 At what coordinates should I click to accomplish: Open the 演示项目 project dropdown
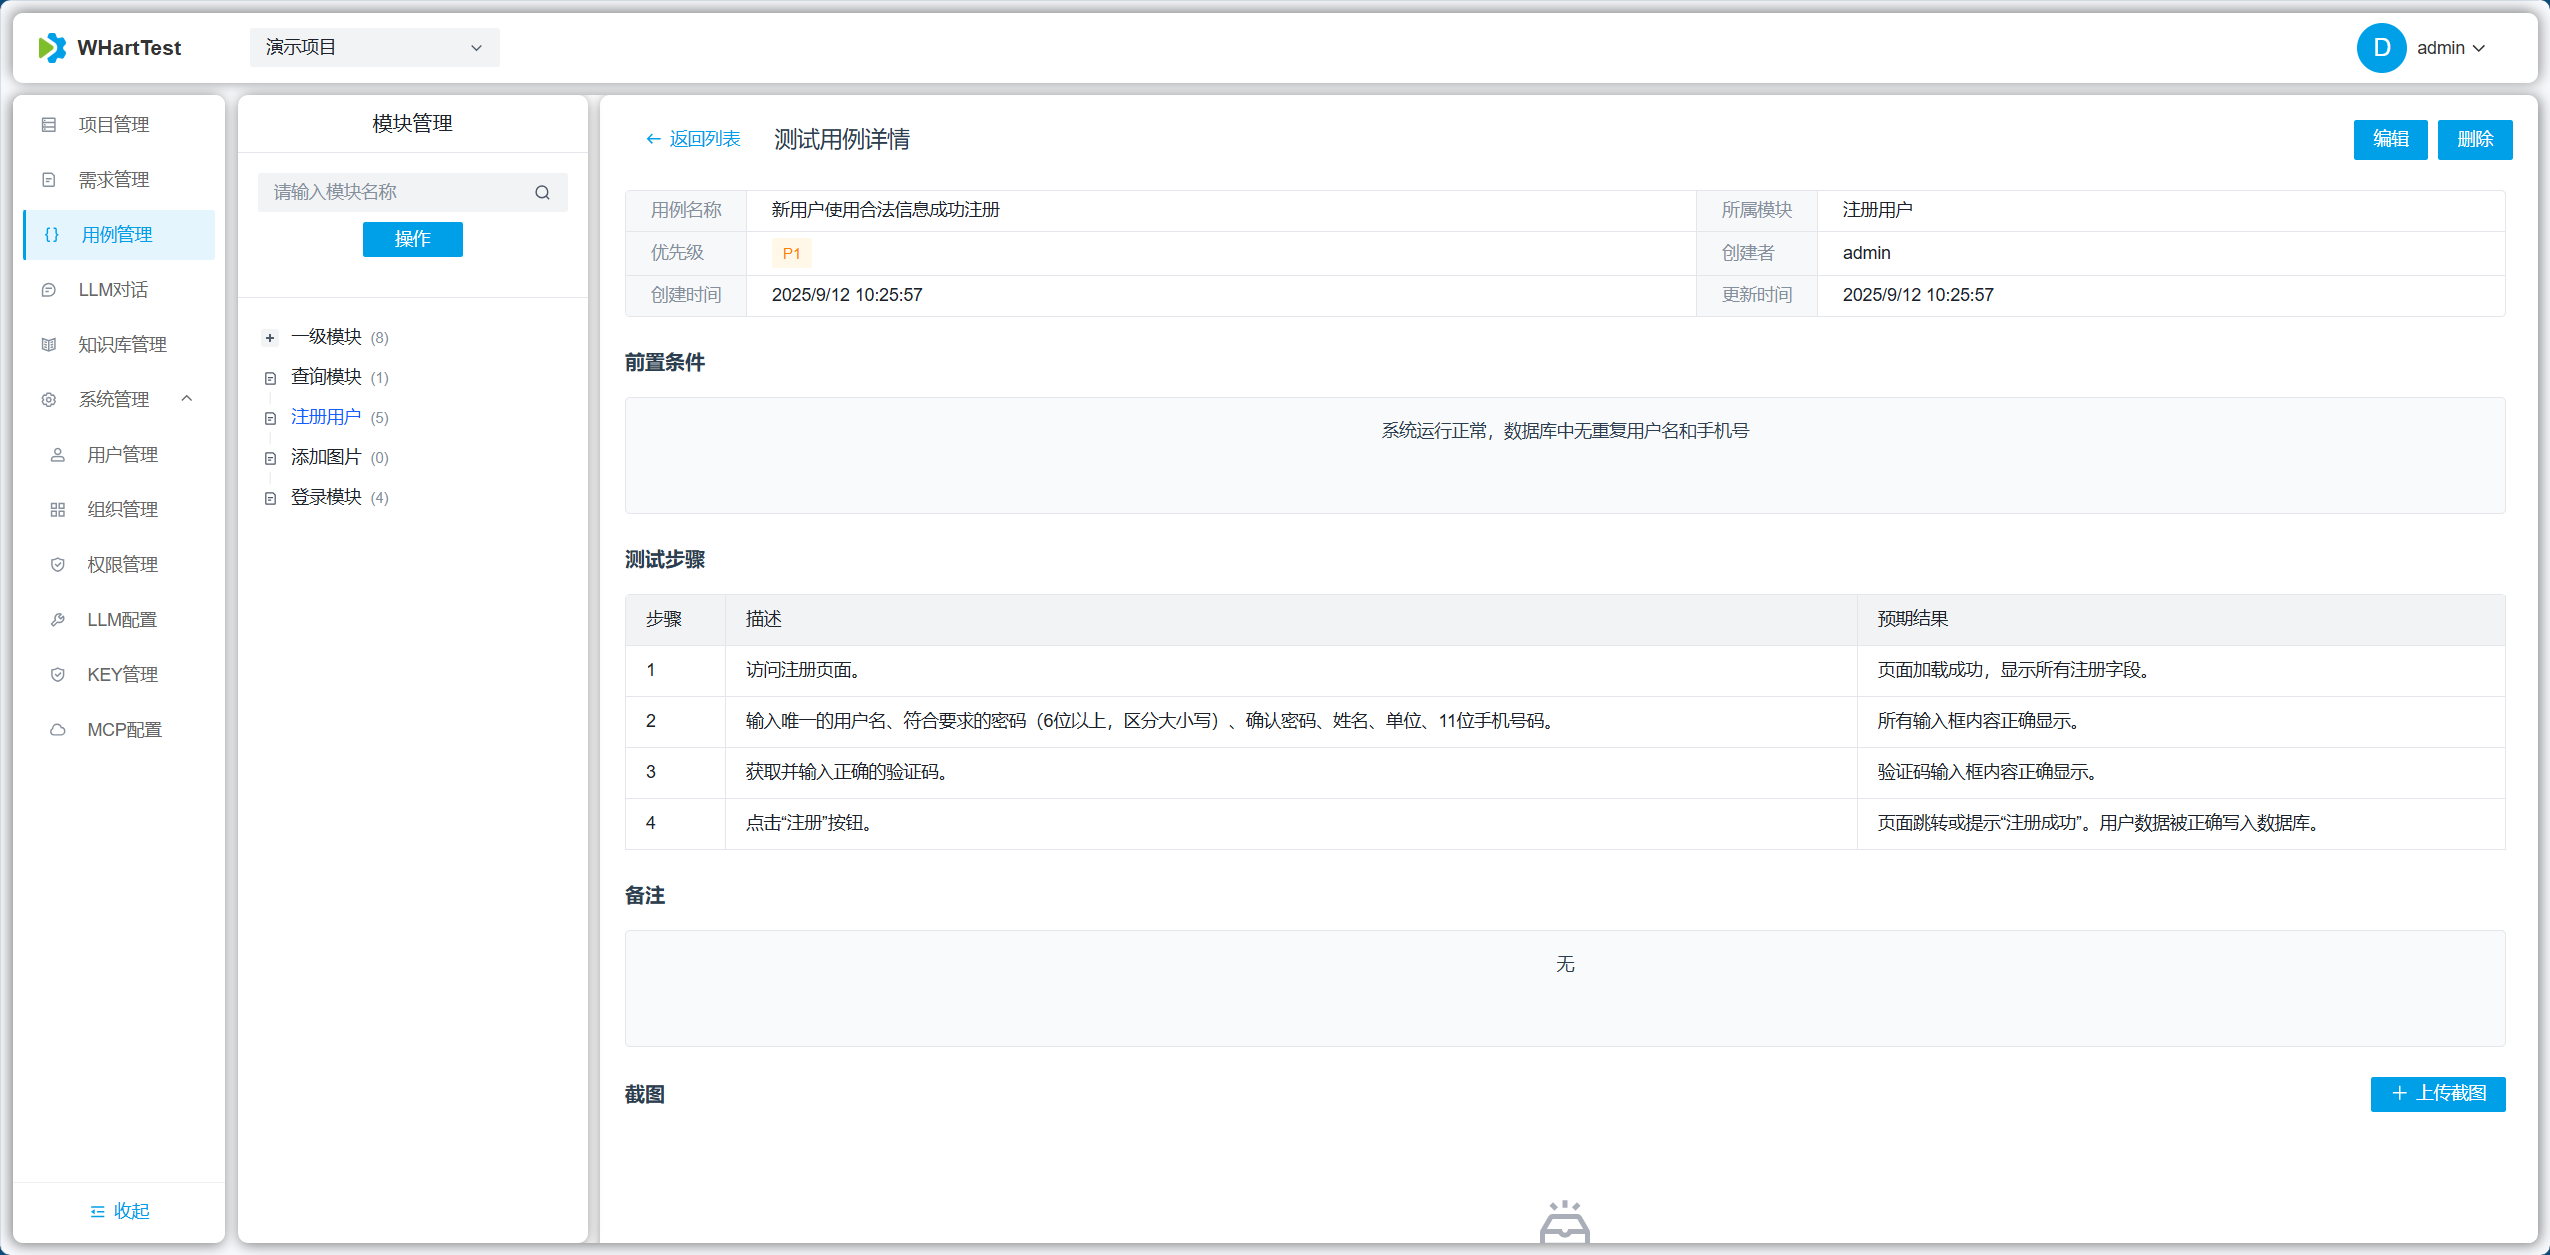[374, 48]
